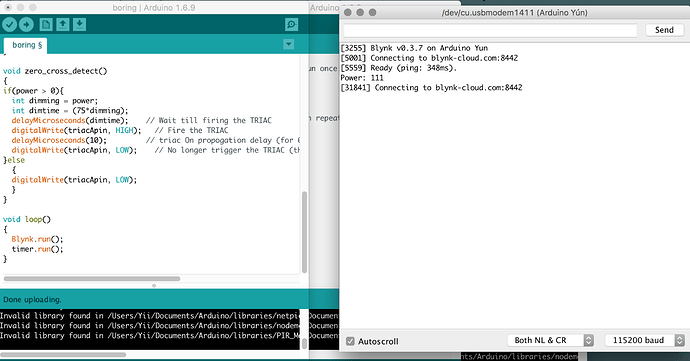Image resolution: width=690 pixels, height=361 pixels.
Task: Click the Done uploading status bar
Action: (169, 299)
